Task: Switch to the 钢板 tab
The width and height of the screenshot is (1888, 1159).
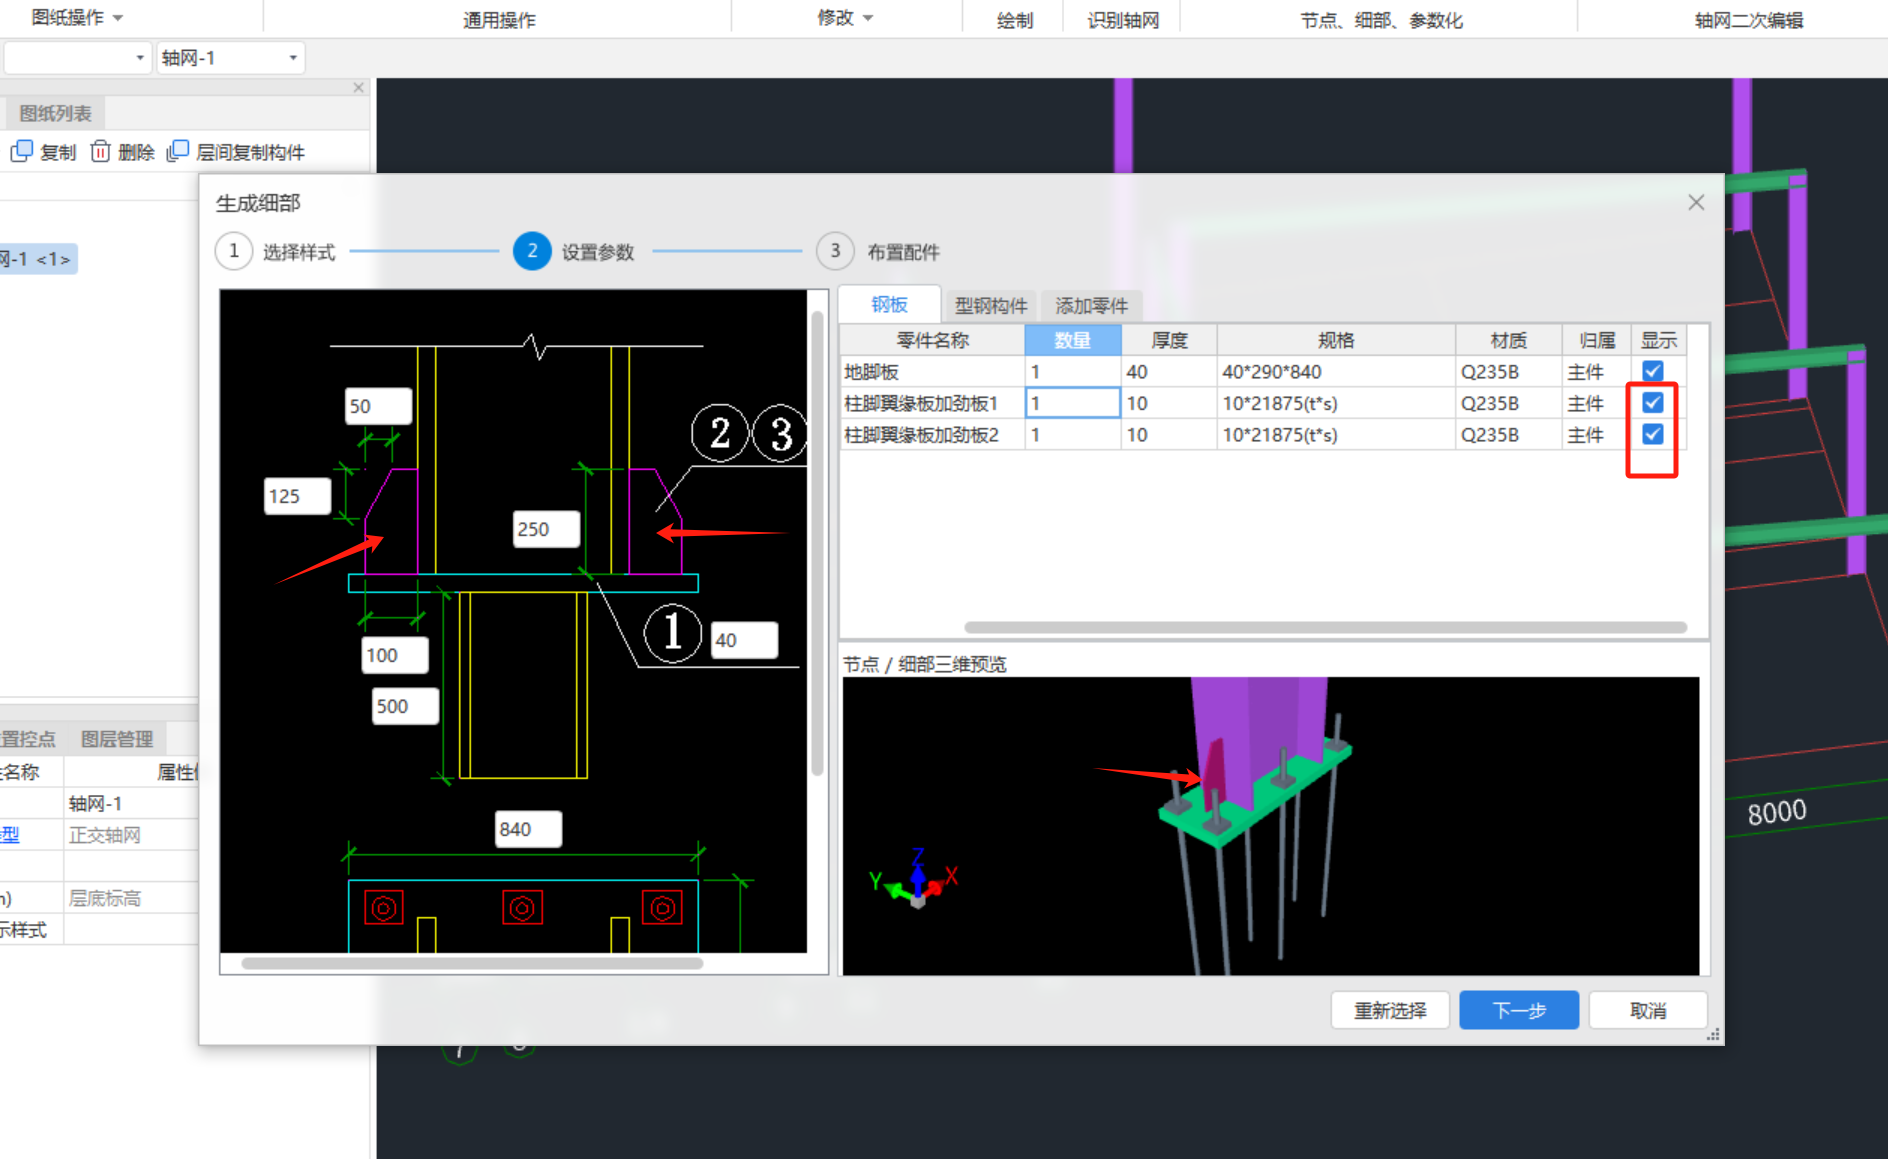Action: coord(889,305)
